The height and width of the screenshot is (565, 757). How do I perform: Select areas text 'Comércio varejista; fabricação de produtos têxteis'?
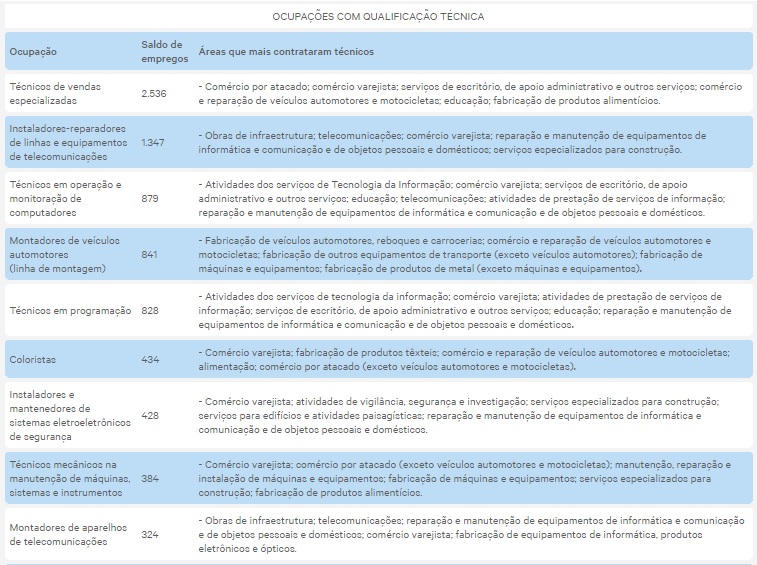point(464,360)
